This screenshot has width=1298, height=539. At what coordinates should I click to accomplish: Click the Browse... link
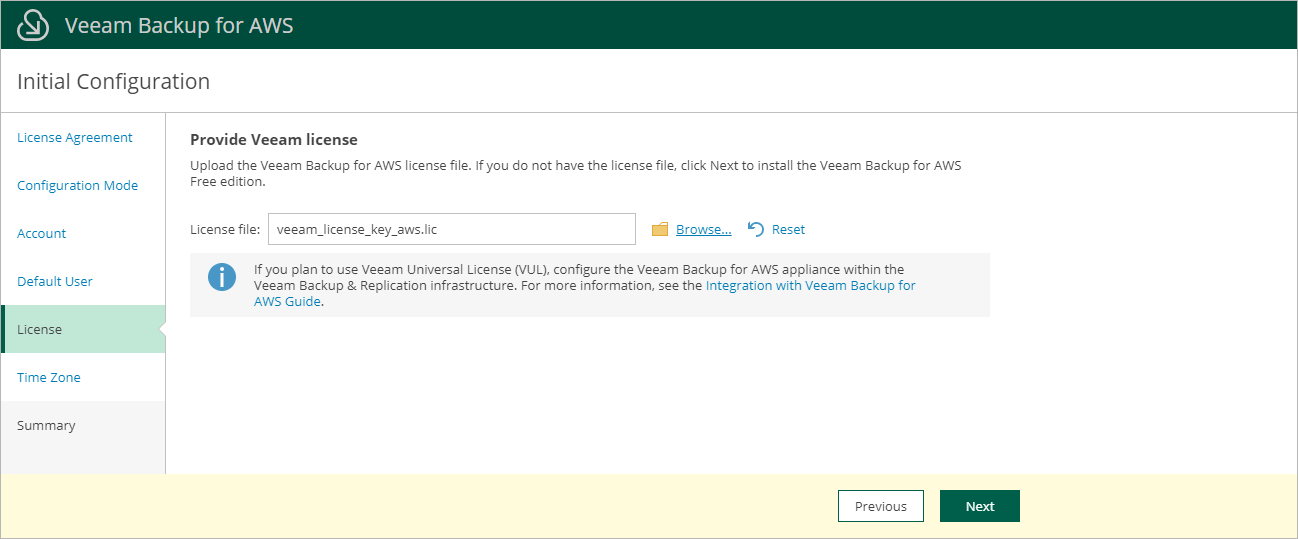click(703, 230)
